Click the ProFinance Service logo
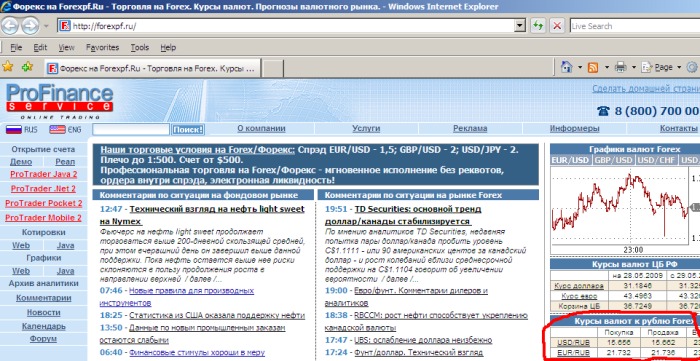The width and height of the screenshot is (700, 361). point(59,101)
